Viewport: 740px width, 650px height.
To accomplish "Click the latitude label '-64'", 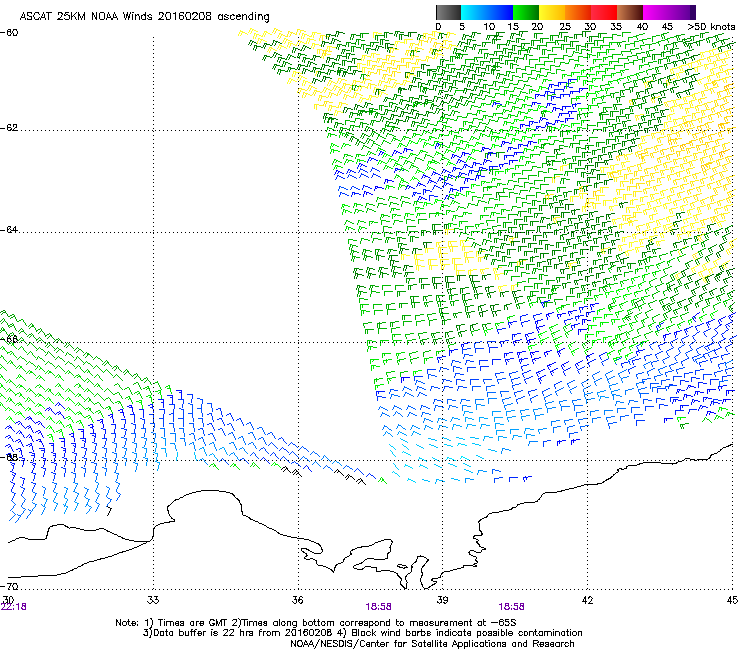I will (9, 229).
